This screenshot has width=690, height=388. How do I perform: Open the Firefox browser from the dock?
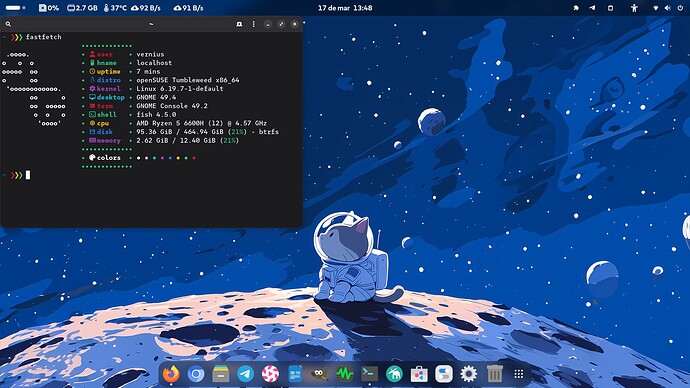171,374
